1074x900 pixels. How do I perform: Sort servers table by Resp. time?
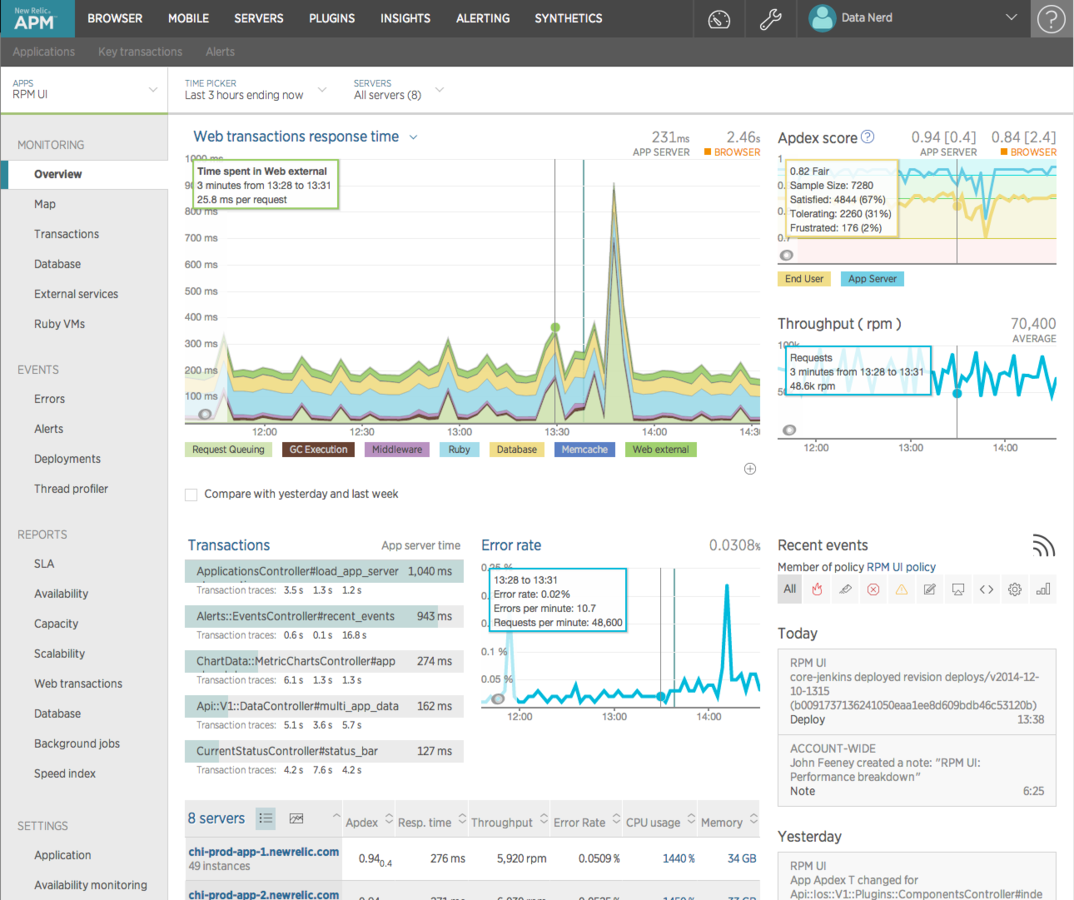[432, 820]
